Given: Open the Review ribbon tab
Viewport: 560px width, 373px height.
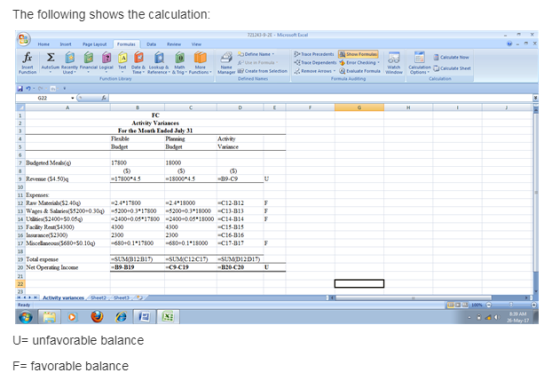Looking at the screenshot, I should (x=174, y=44).
